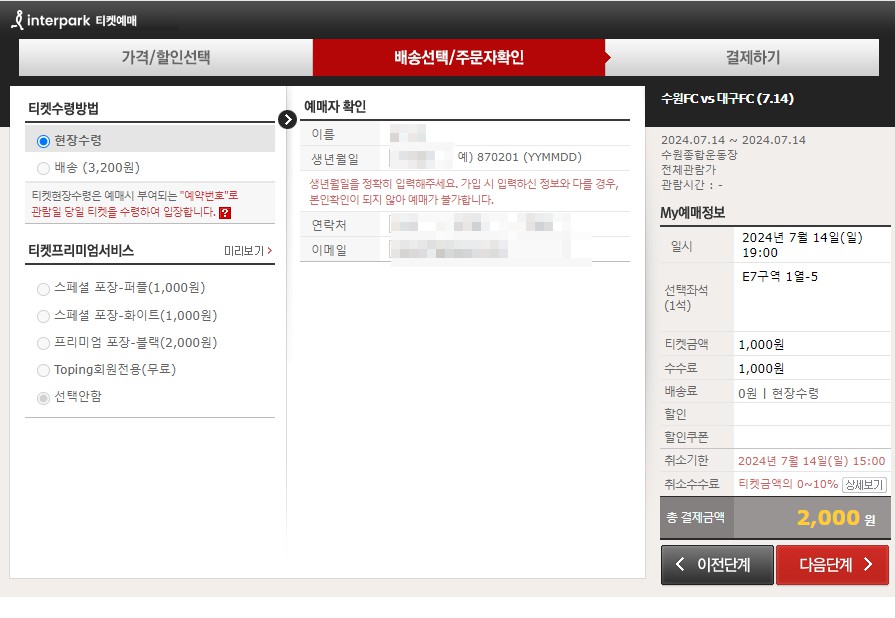
Task: Click the round black arrow icon beside 예매자 확인
Action: click(x=287, y=119)
